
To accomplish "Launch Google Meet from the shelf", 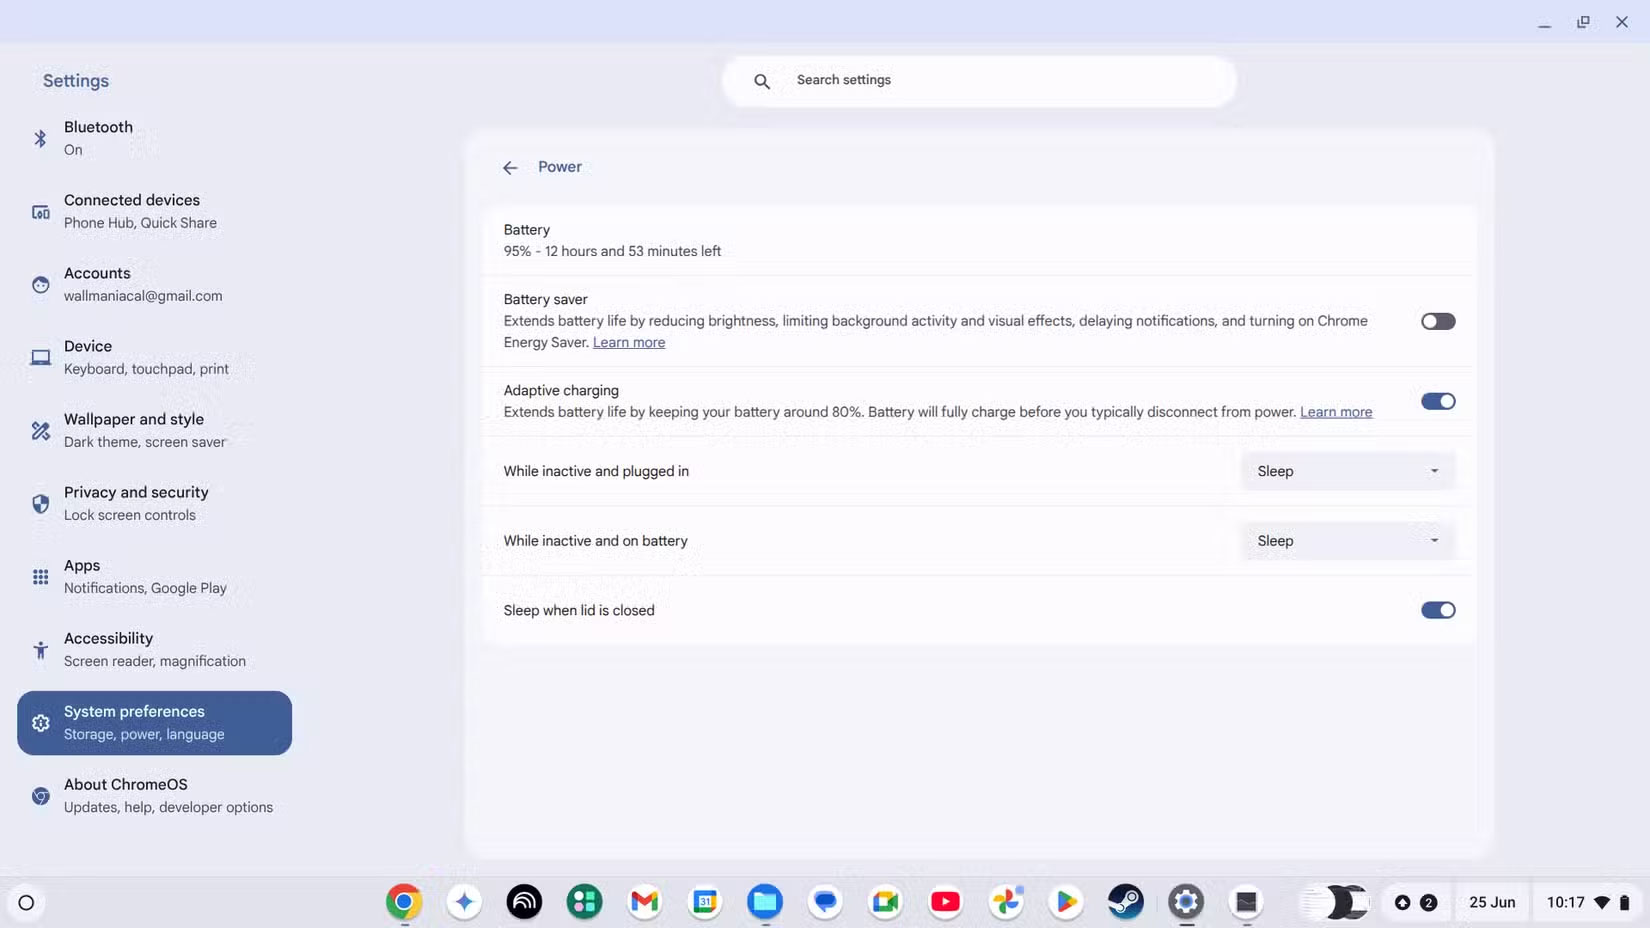I will (x=884, y=901).
